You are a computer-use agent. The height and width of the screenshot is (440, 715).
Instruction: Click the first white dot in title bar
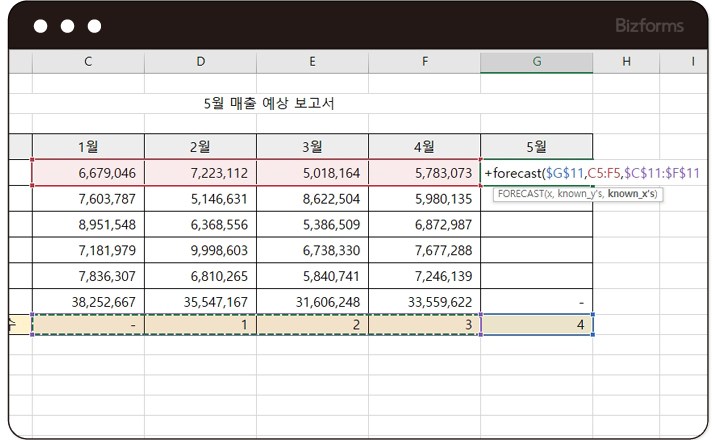(41, 26)
